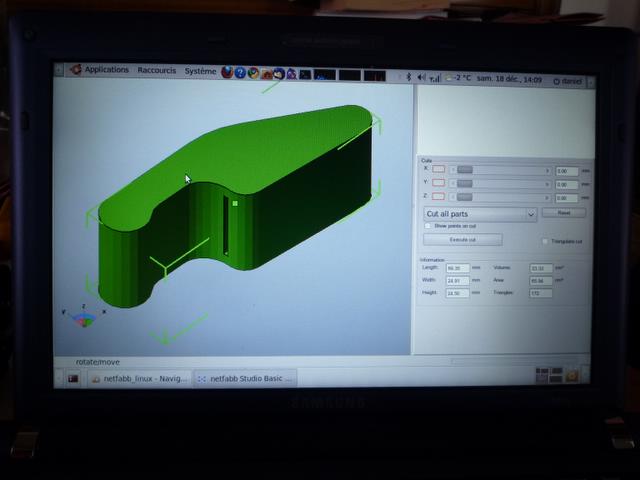Open the Applications menu
The height and width of the screenshot is (480, 640).
point(106,70)
